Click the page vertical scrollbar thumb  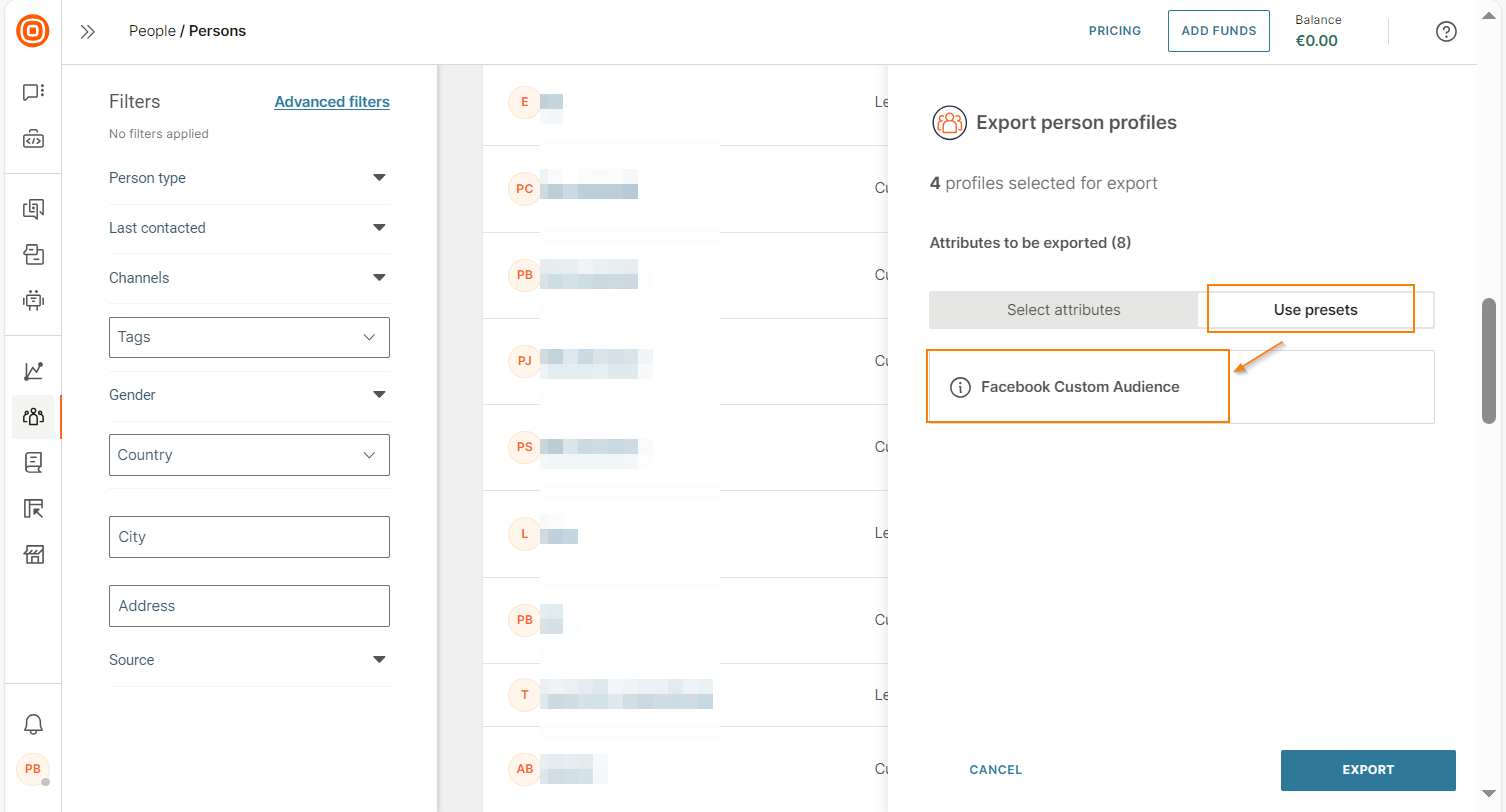point(1488,361)
